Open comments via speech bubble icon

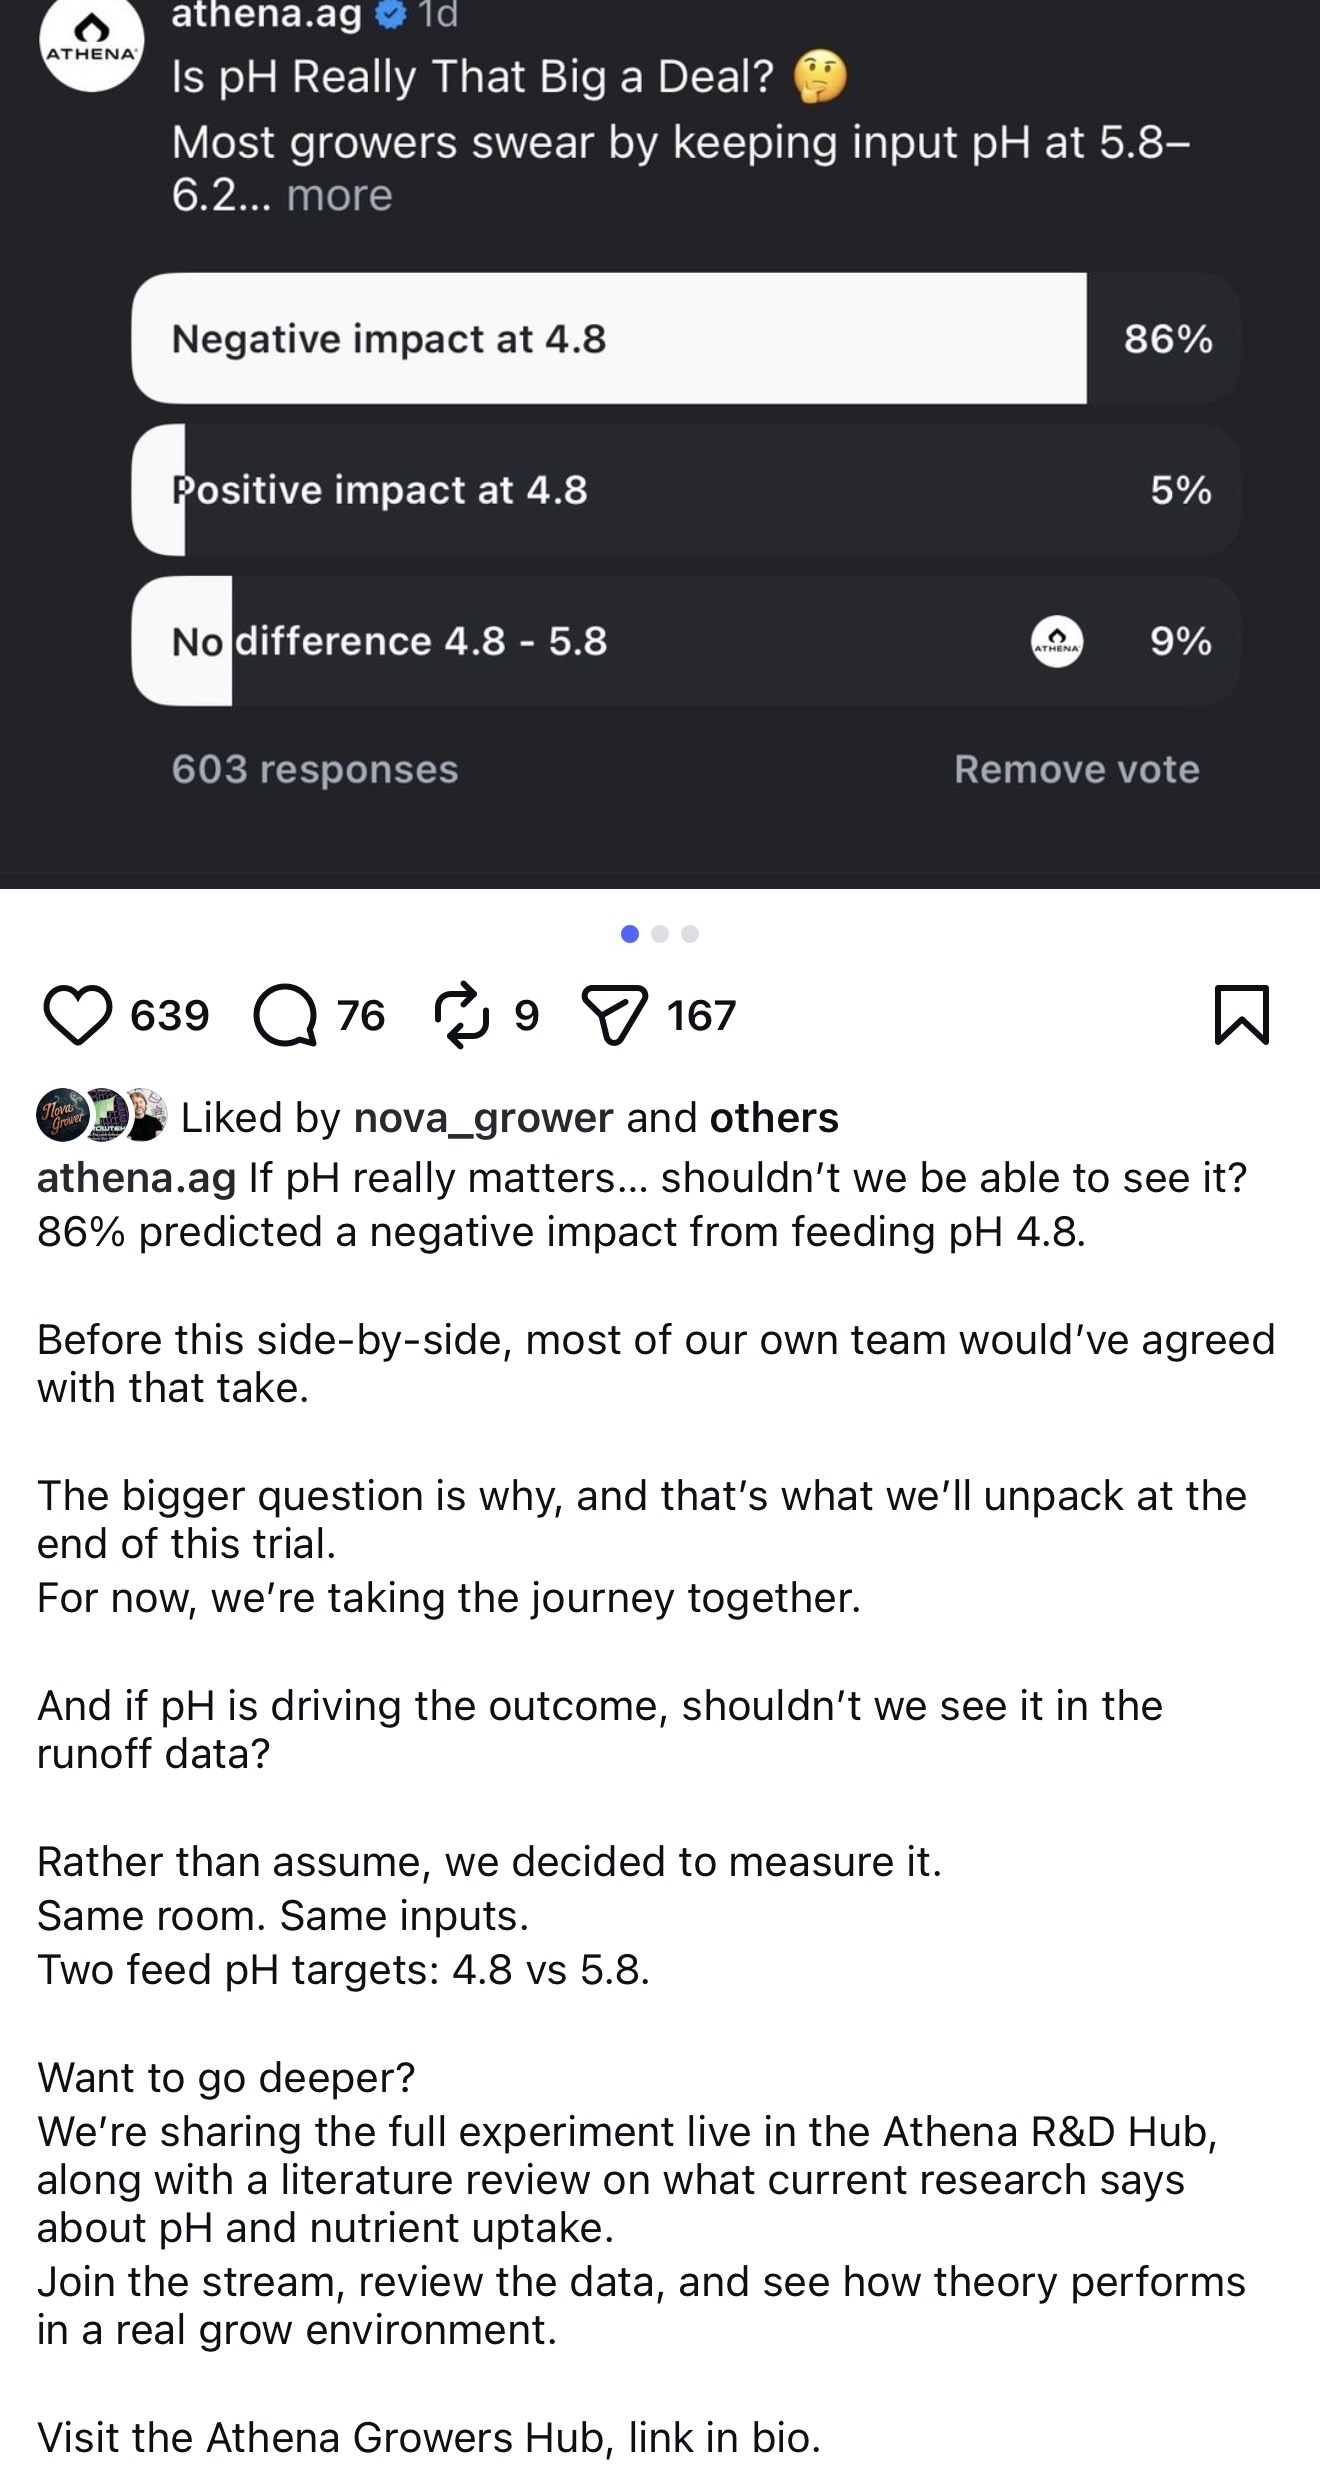tap(285, 1015)
